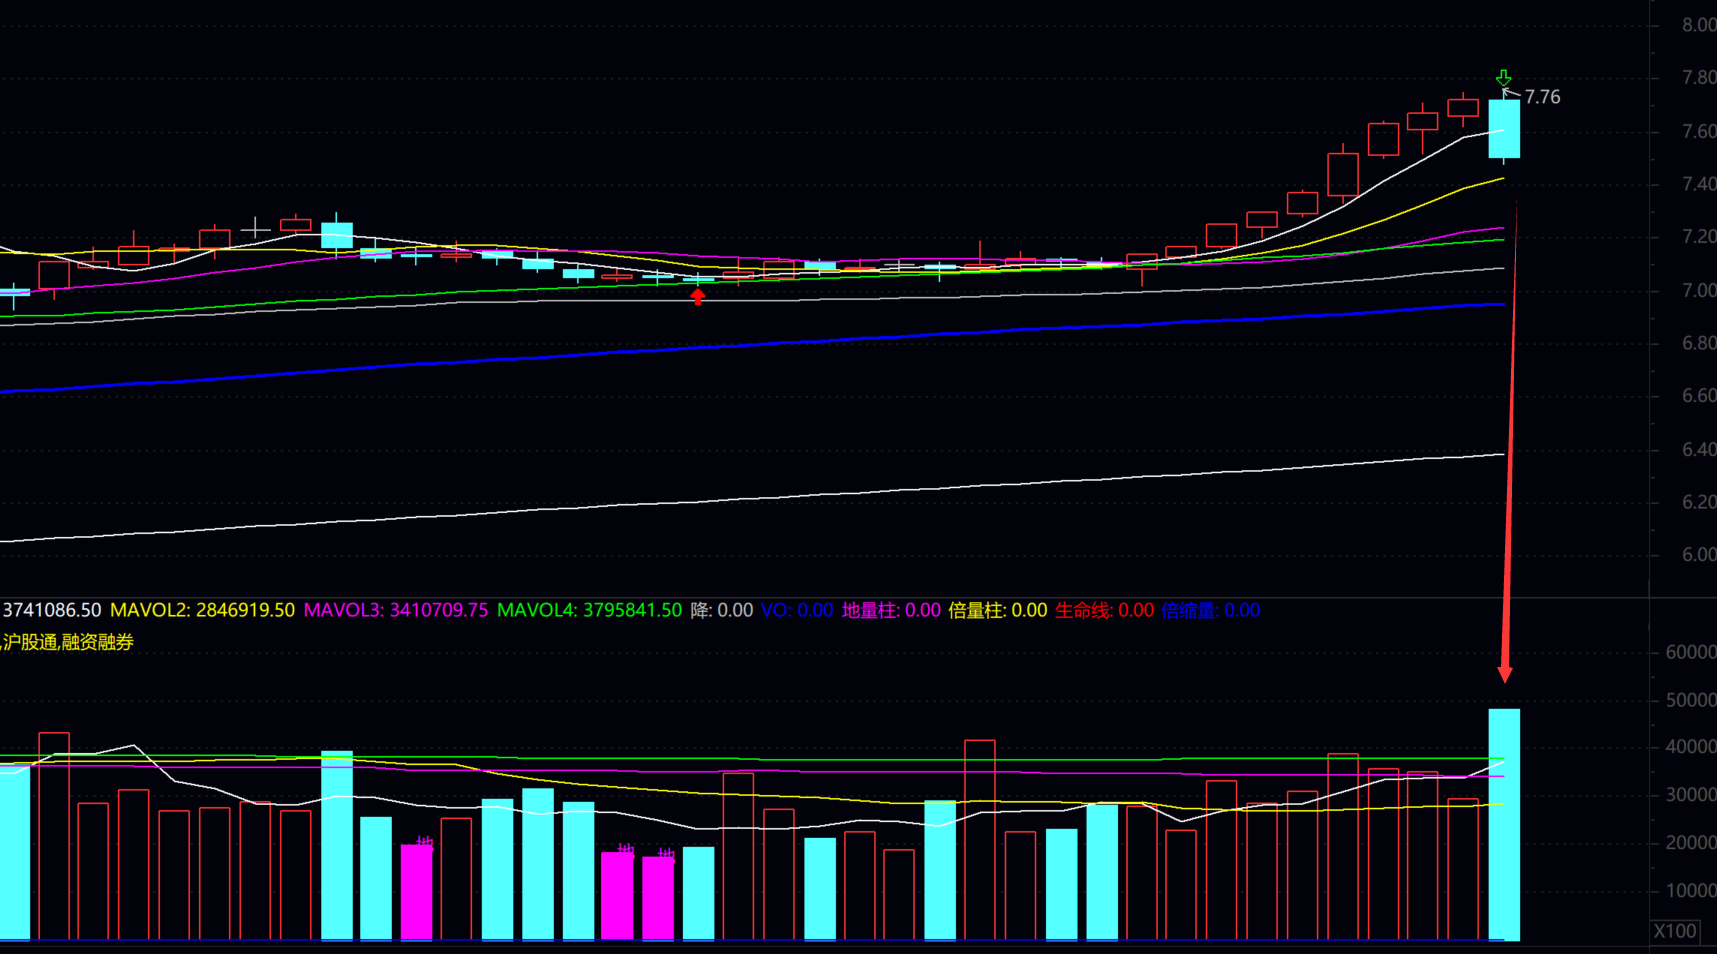Select the MAVOL2 indicator label
The width and height of the screenshot is (1717, 954).
(x=202, y=610)
